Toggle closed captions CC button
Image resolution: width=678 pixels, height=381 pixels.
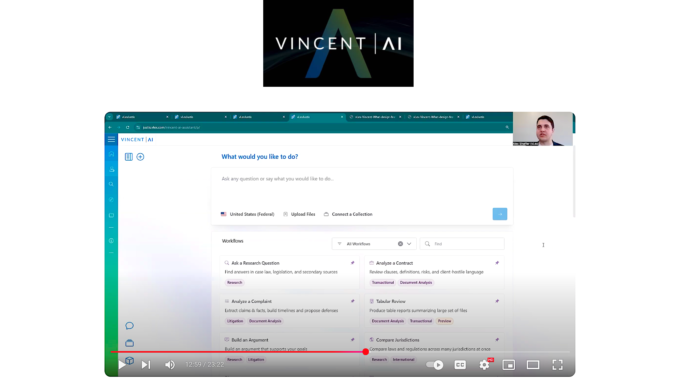(x=460, y=365)
